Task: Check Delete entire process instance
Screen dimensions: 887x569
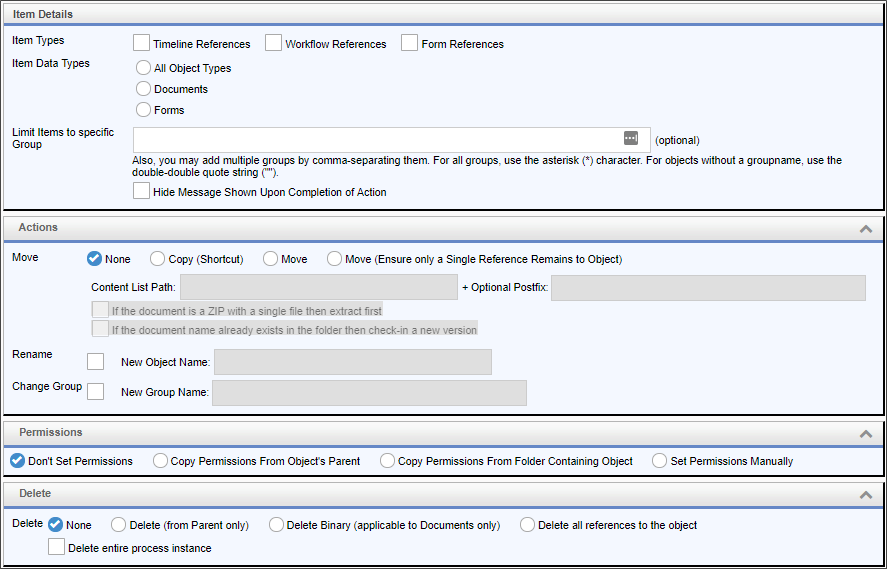Action: point(57,547)
